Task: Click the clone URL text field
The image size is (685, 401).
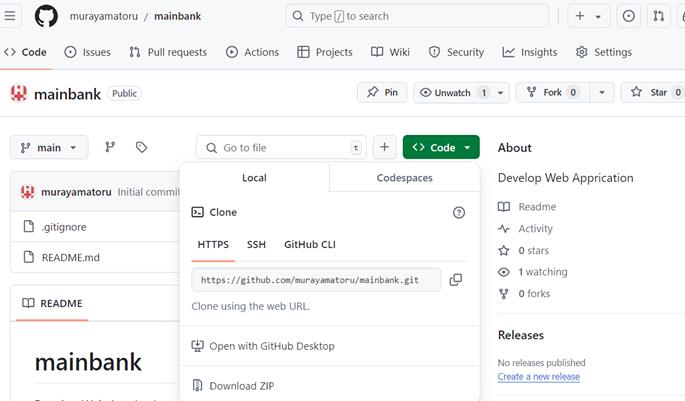Action: [316, 280]
